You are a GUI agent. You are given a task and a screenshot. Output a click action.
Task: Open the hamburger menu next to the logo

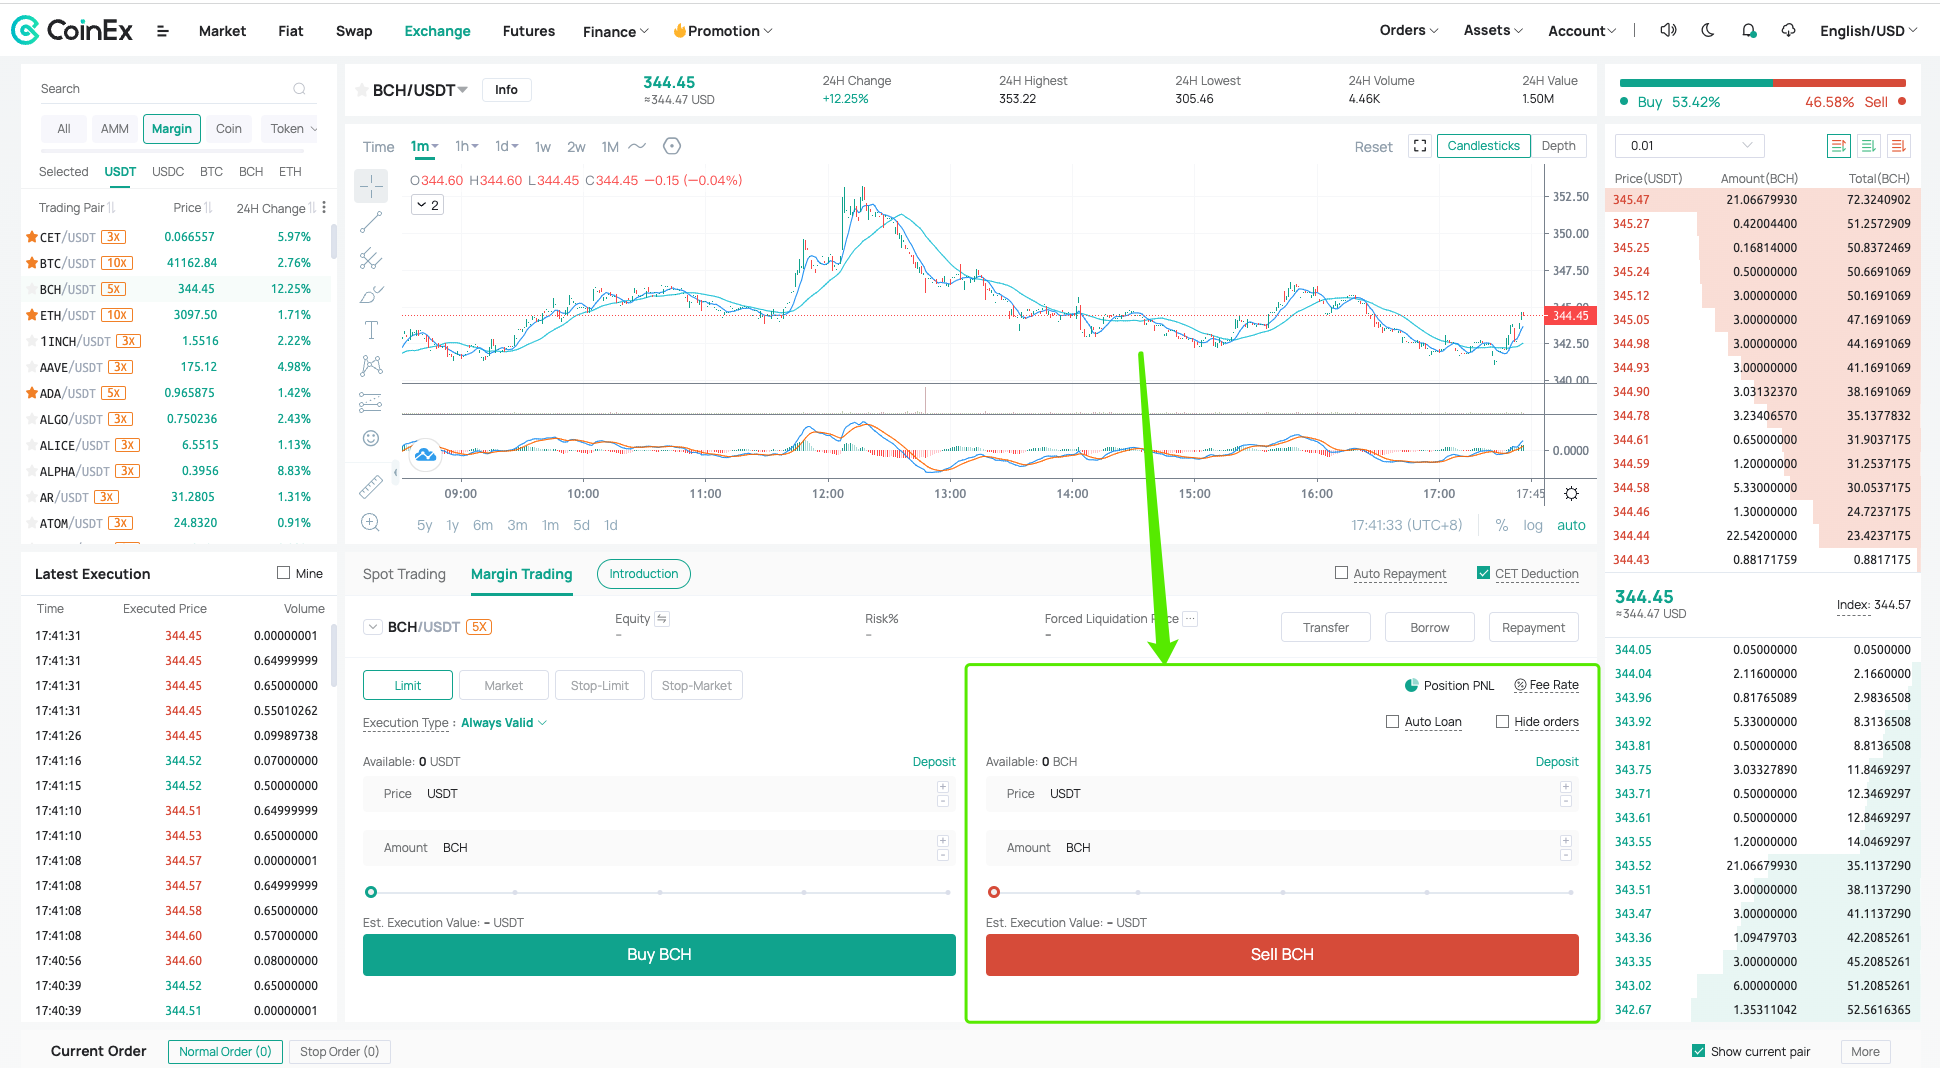[163, 31]
